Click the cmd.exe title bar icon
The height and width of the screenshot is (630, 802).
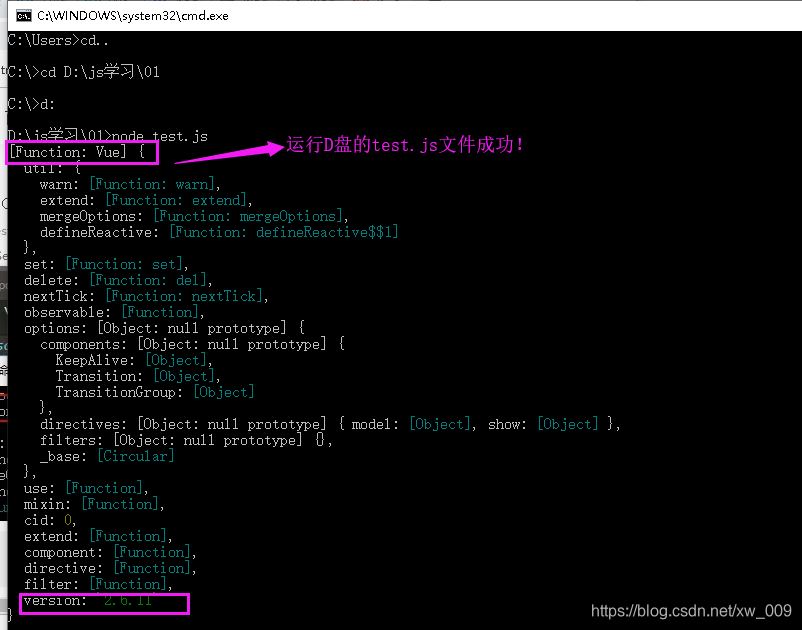point(24,16)
